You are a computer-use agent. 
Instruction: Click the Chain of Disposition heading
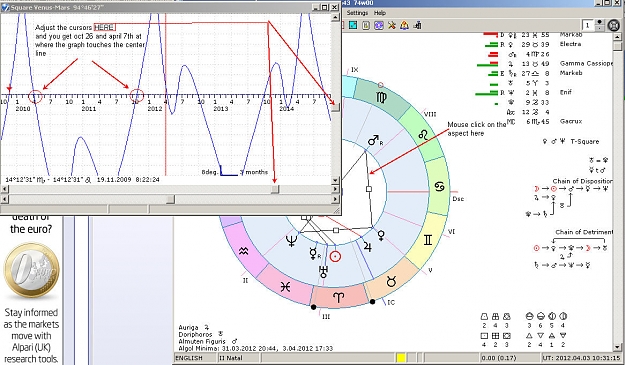582,181
